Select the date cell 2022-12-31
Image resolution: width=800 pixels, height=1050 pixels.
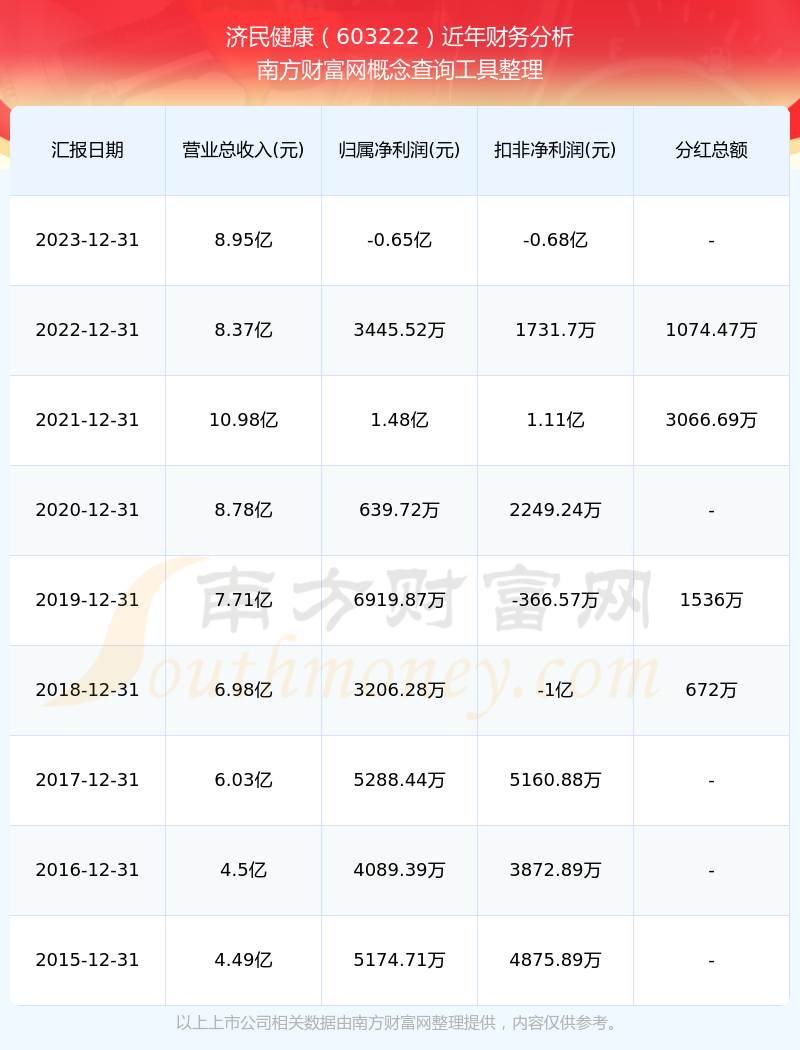click(88, 330)
